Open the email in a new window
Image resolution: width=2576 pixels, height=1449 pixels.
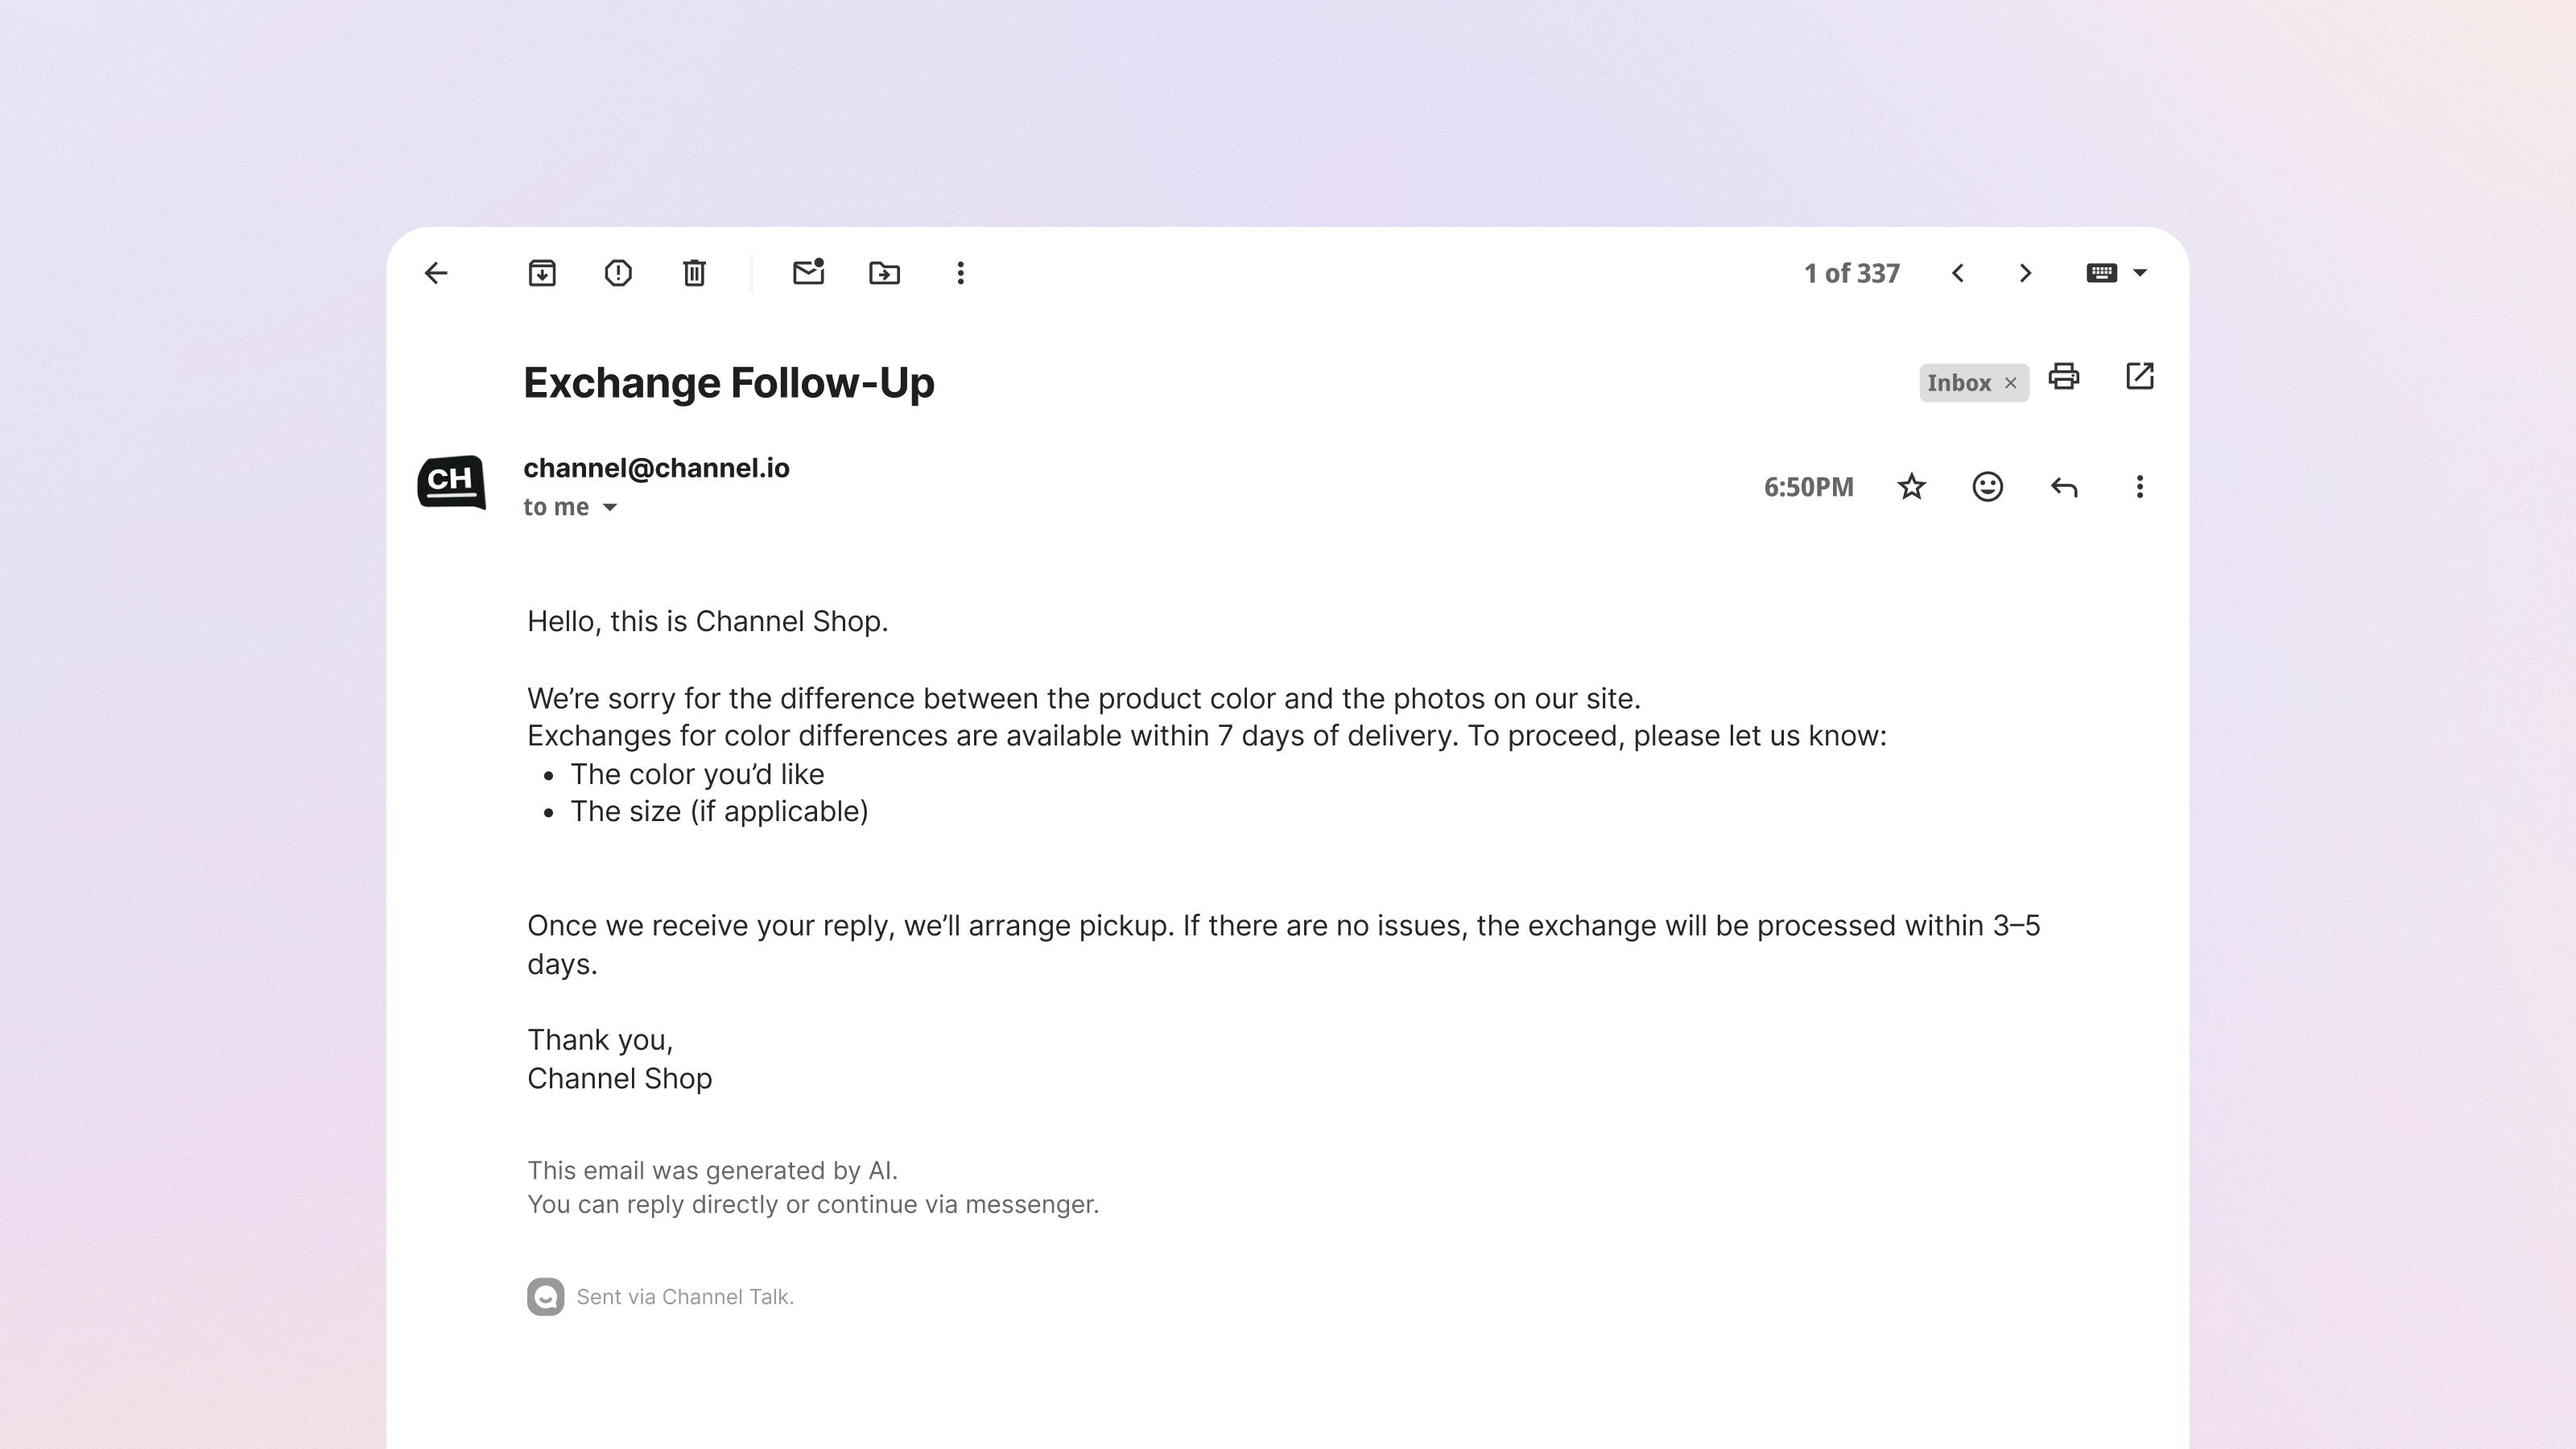click(2139, 377)
